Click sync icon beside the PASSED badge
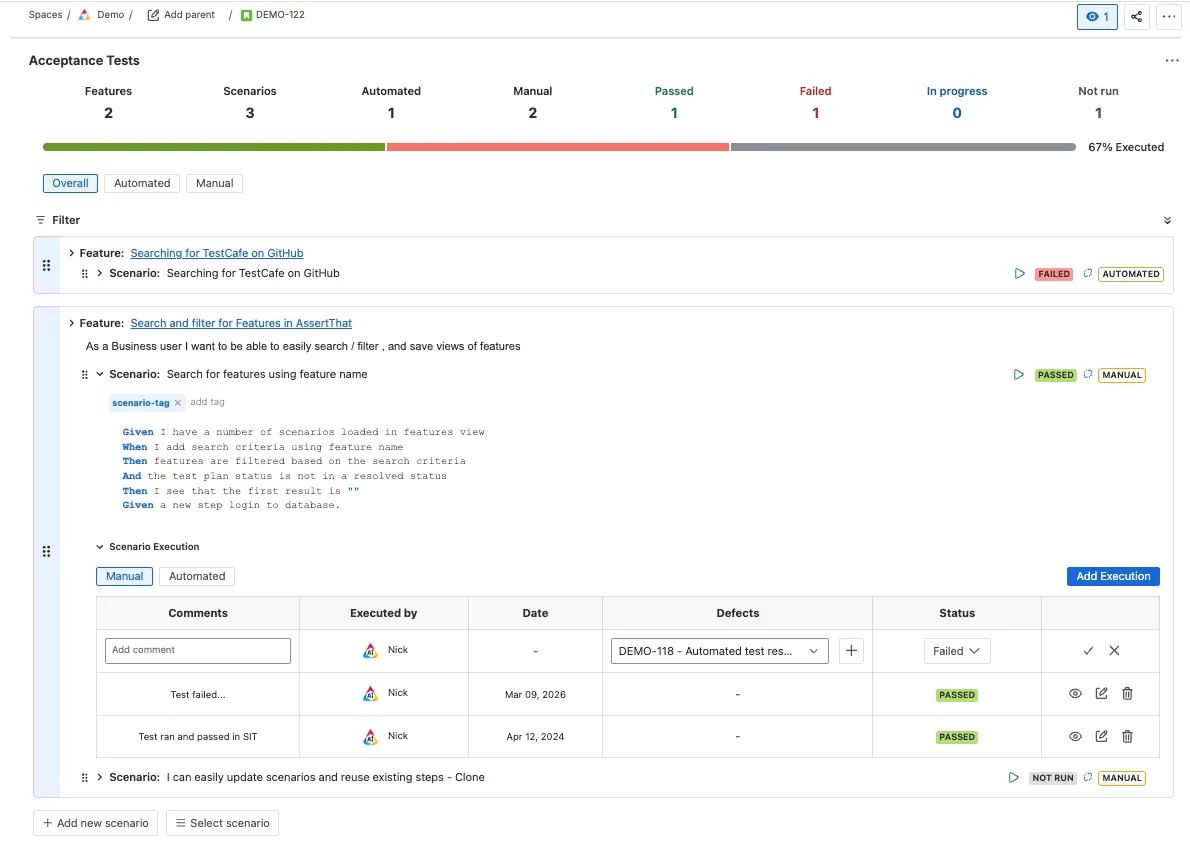This screenshot has height=857, width=1190. point(1088,374)
